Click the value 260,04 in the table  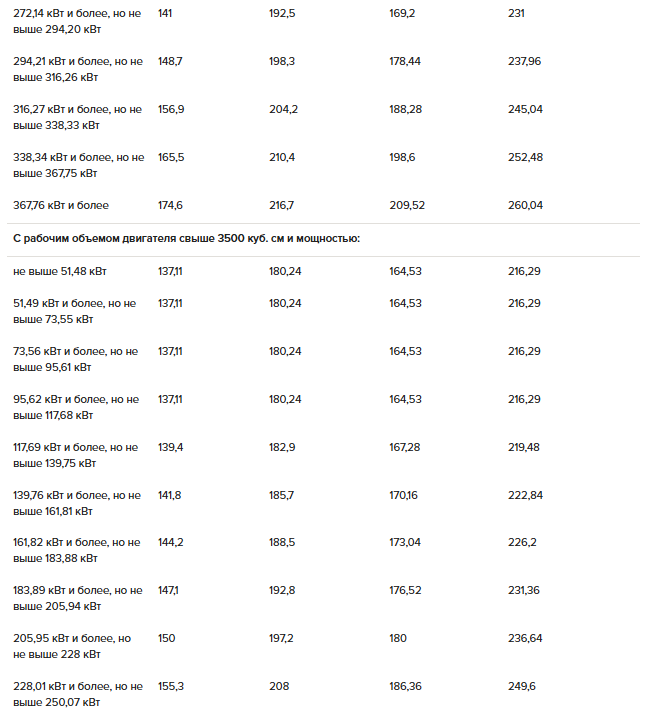(x=525, y=205)
